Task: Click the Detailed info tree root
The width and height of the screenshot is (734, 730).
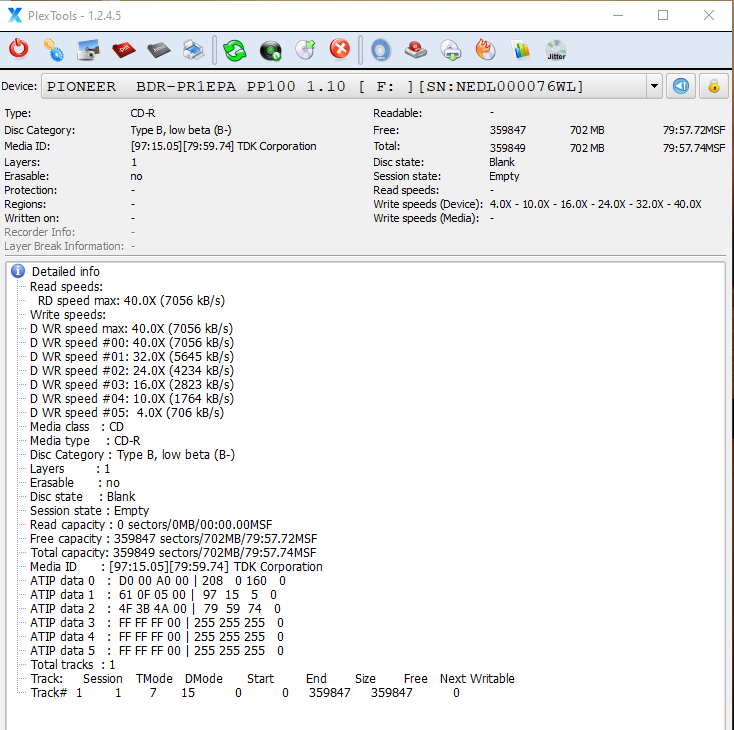Action: coord(66,272)
